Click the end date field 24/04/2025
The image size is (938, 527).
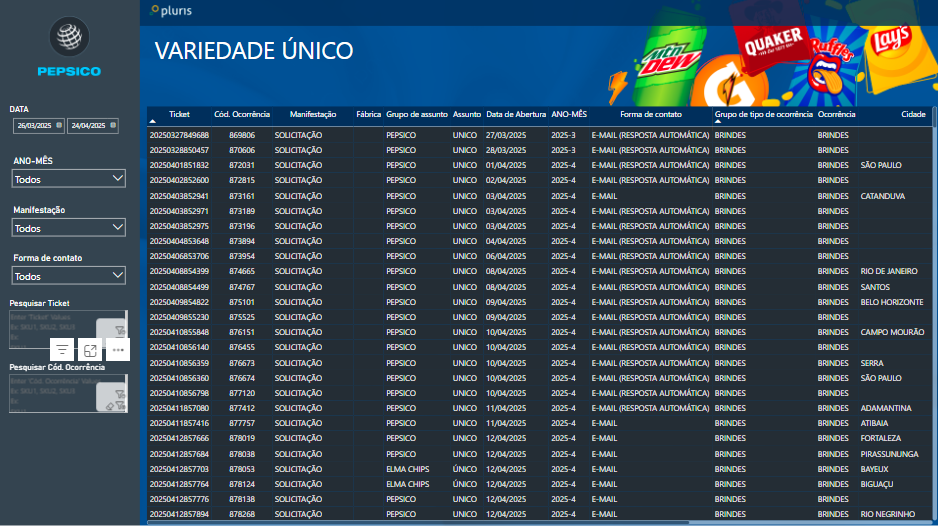(x=93, y=126)
